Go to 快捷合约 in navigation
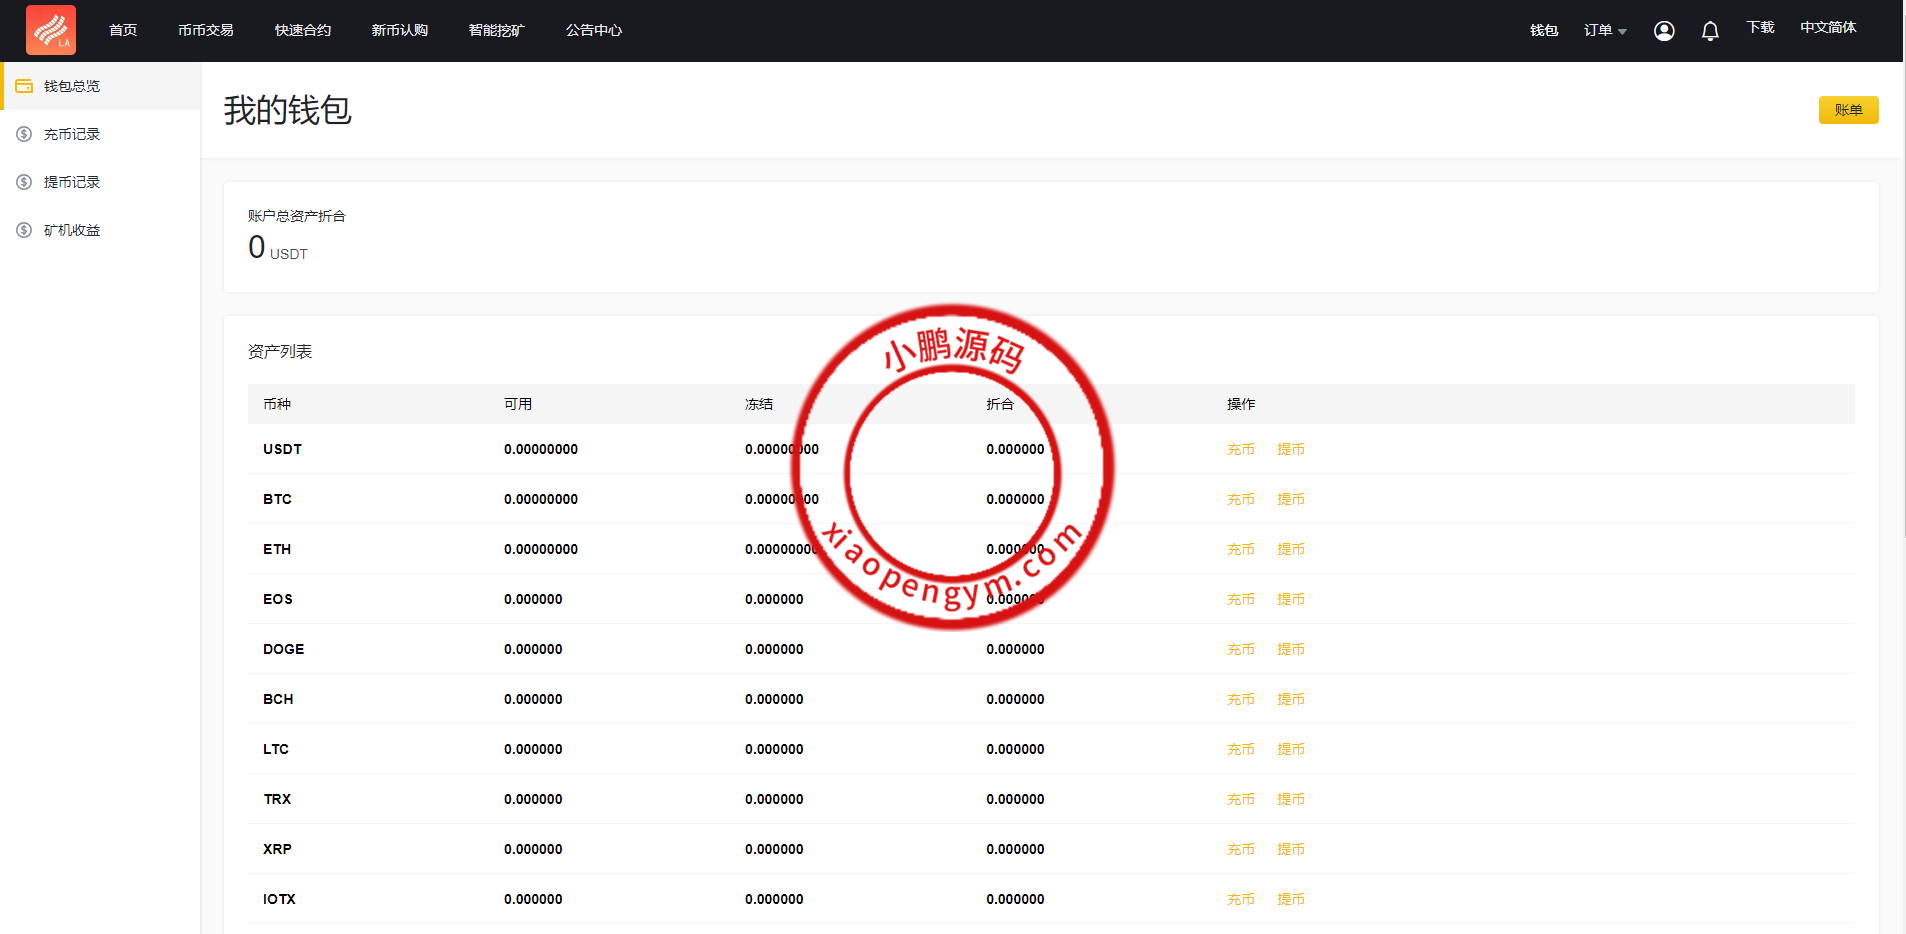The height and width of the screenshot is (934, 1906). [x=303, y=30]
